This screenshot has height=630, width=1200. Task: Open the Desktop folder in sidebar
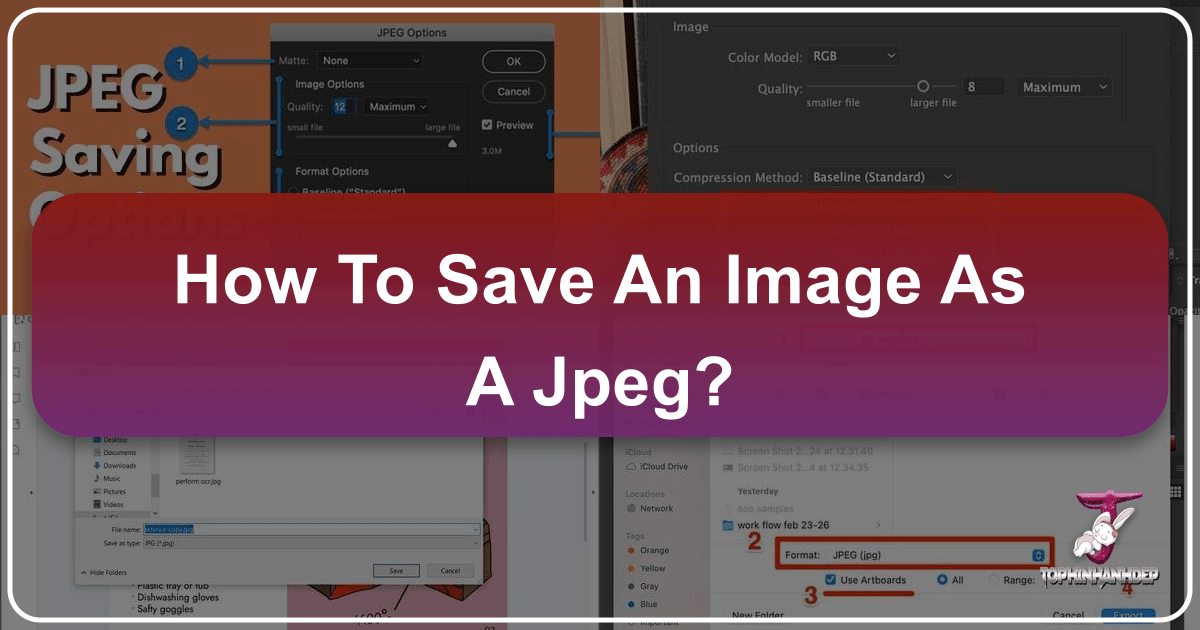pos(116,438)
